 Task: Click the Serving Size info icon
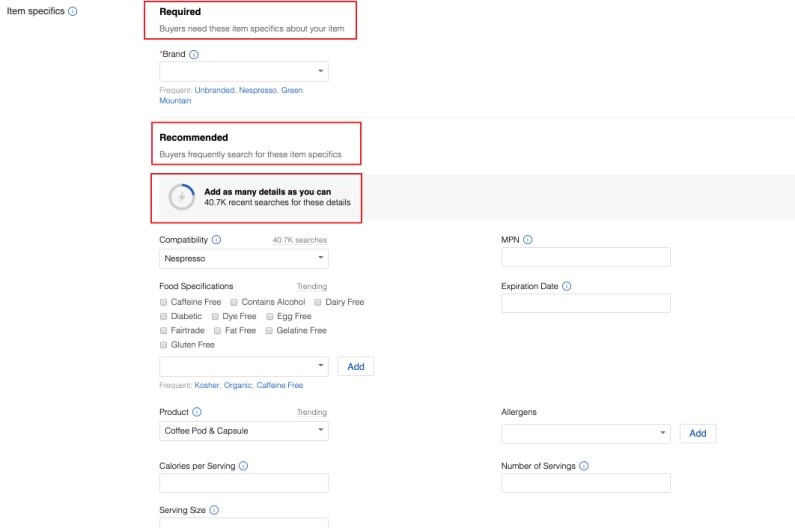(x=214, y=510)
